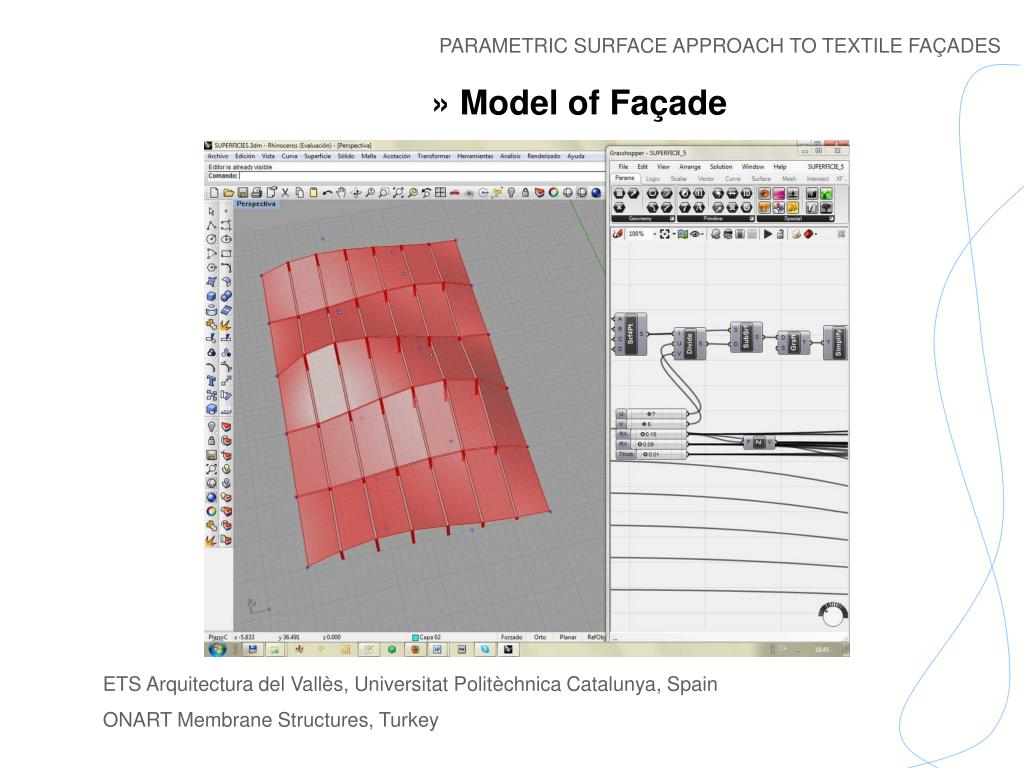Select the Polyline tool in Rhino sidebar

212,225
